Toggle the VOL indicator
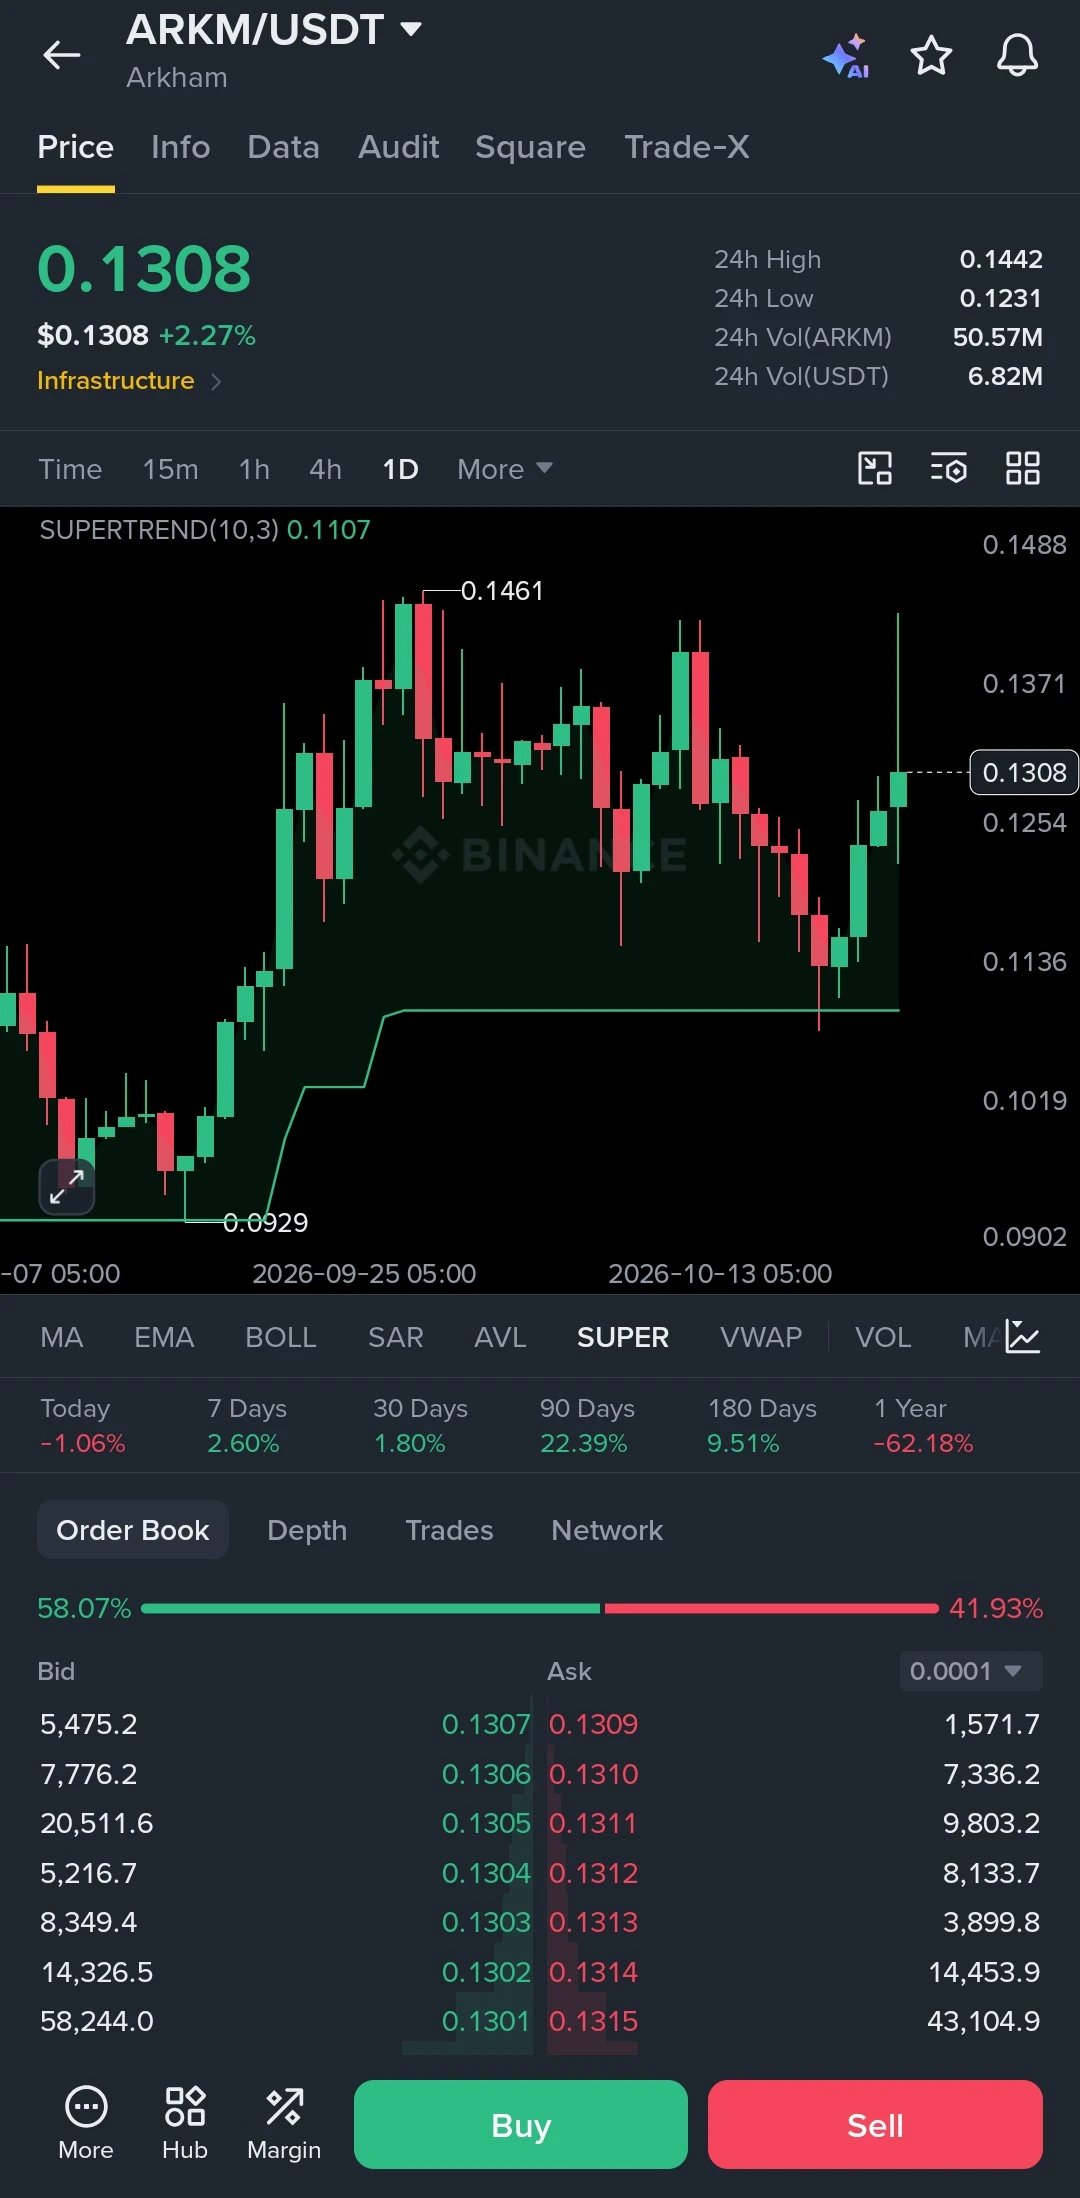 (883, 1337)
